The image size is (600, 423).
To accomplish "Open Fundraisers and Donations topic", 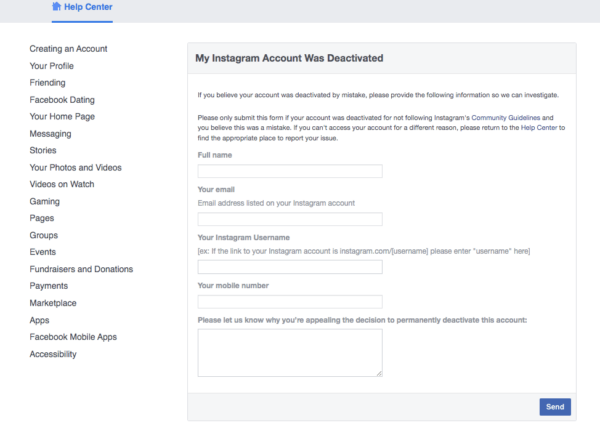I will (x=81, y=269).
